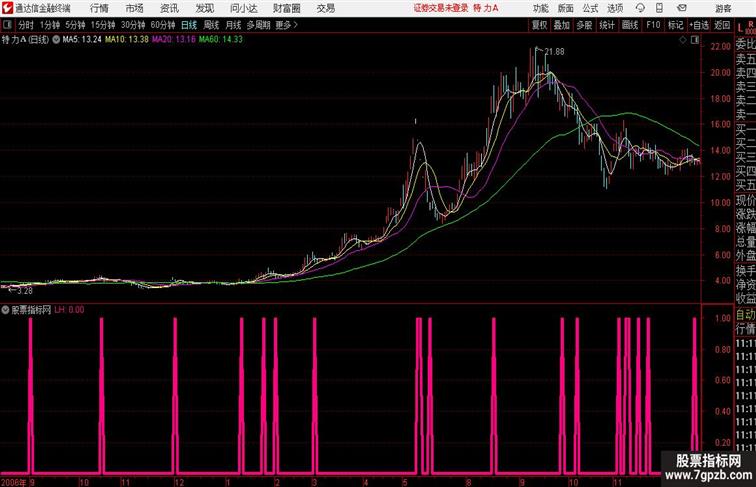The height and width of the screenshot is (487, 756).
Task: Open the MA indicator settings circle beside 特力A
Action: tap(56, 40)
